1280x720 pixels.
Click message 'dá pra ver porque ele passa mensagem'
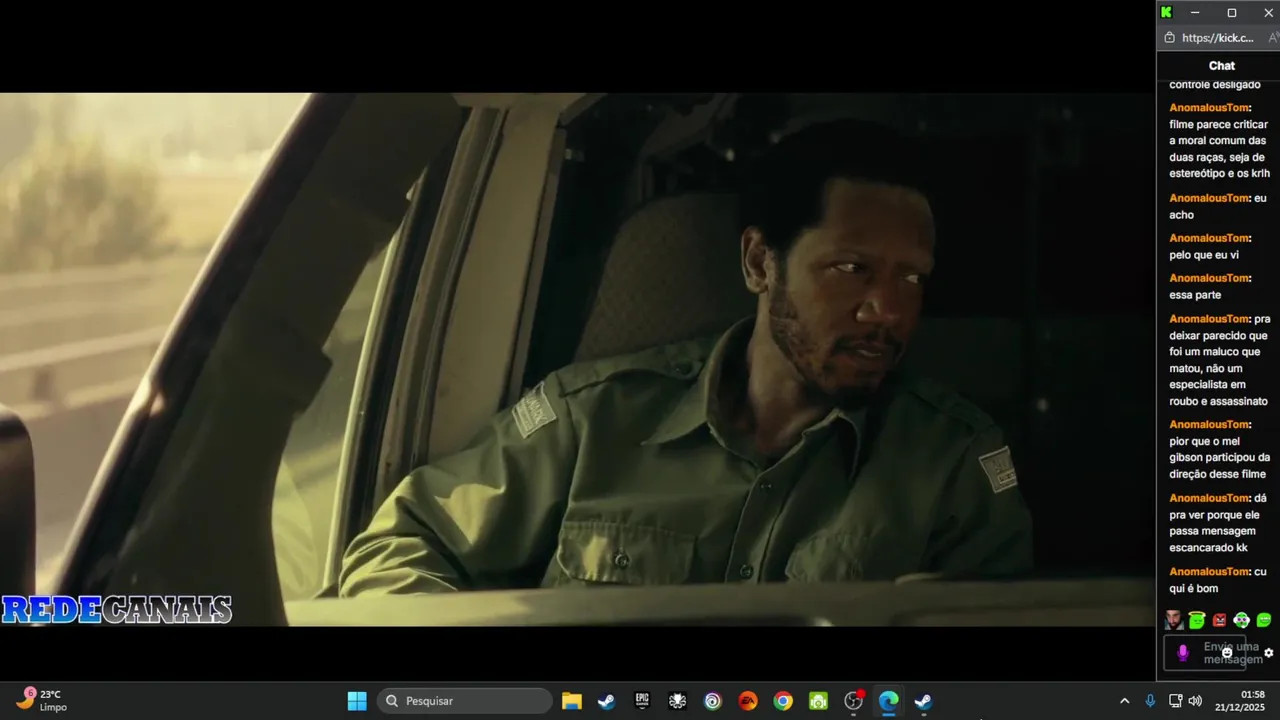coord(1218,523)
